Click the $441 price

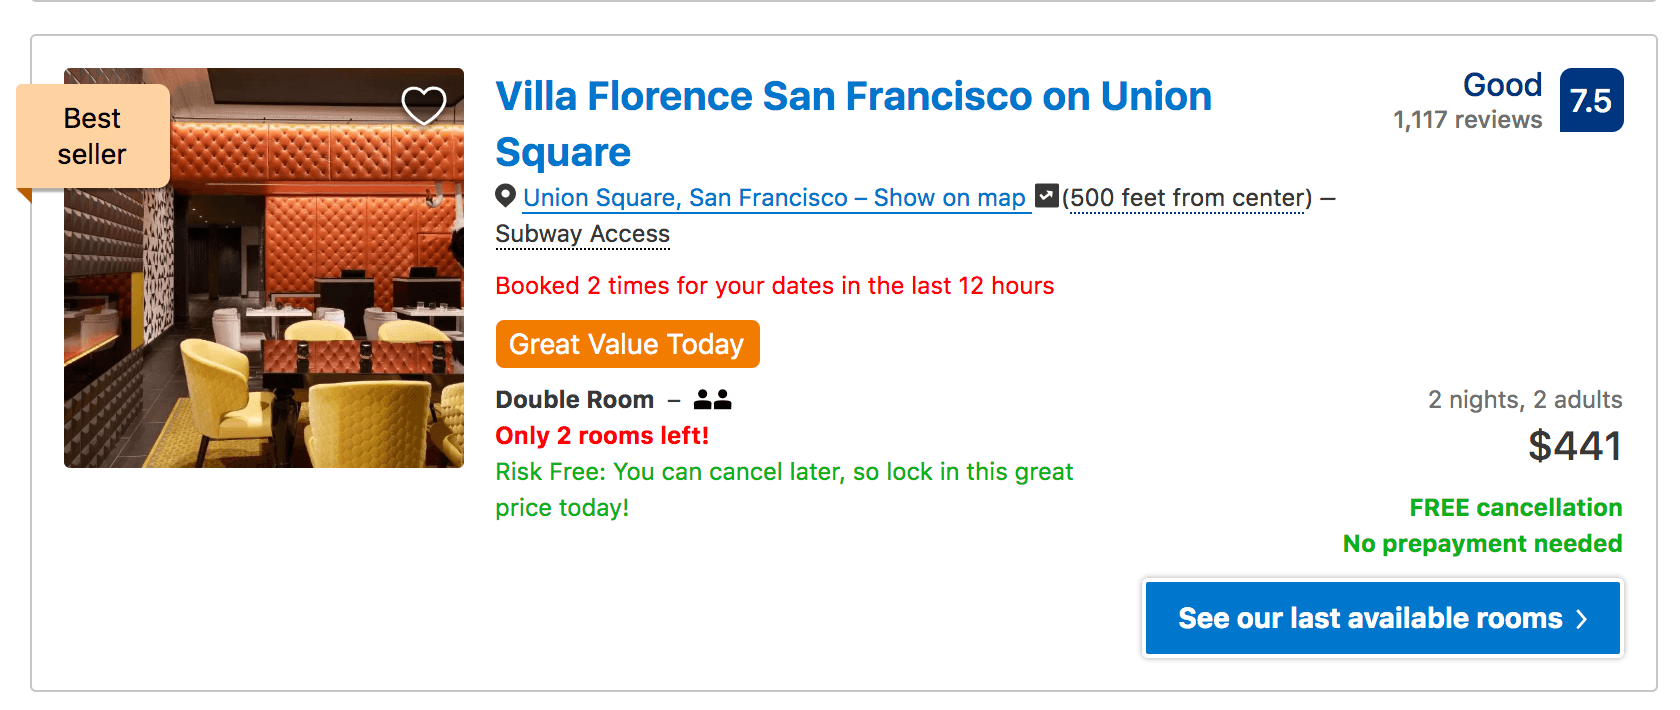pyautogui.click(x=1574, y=446)
